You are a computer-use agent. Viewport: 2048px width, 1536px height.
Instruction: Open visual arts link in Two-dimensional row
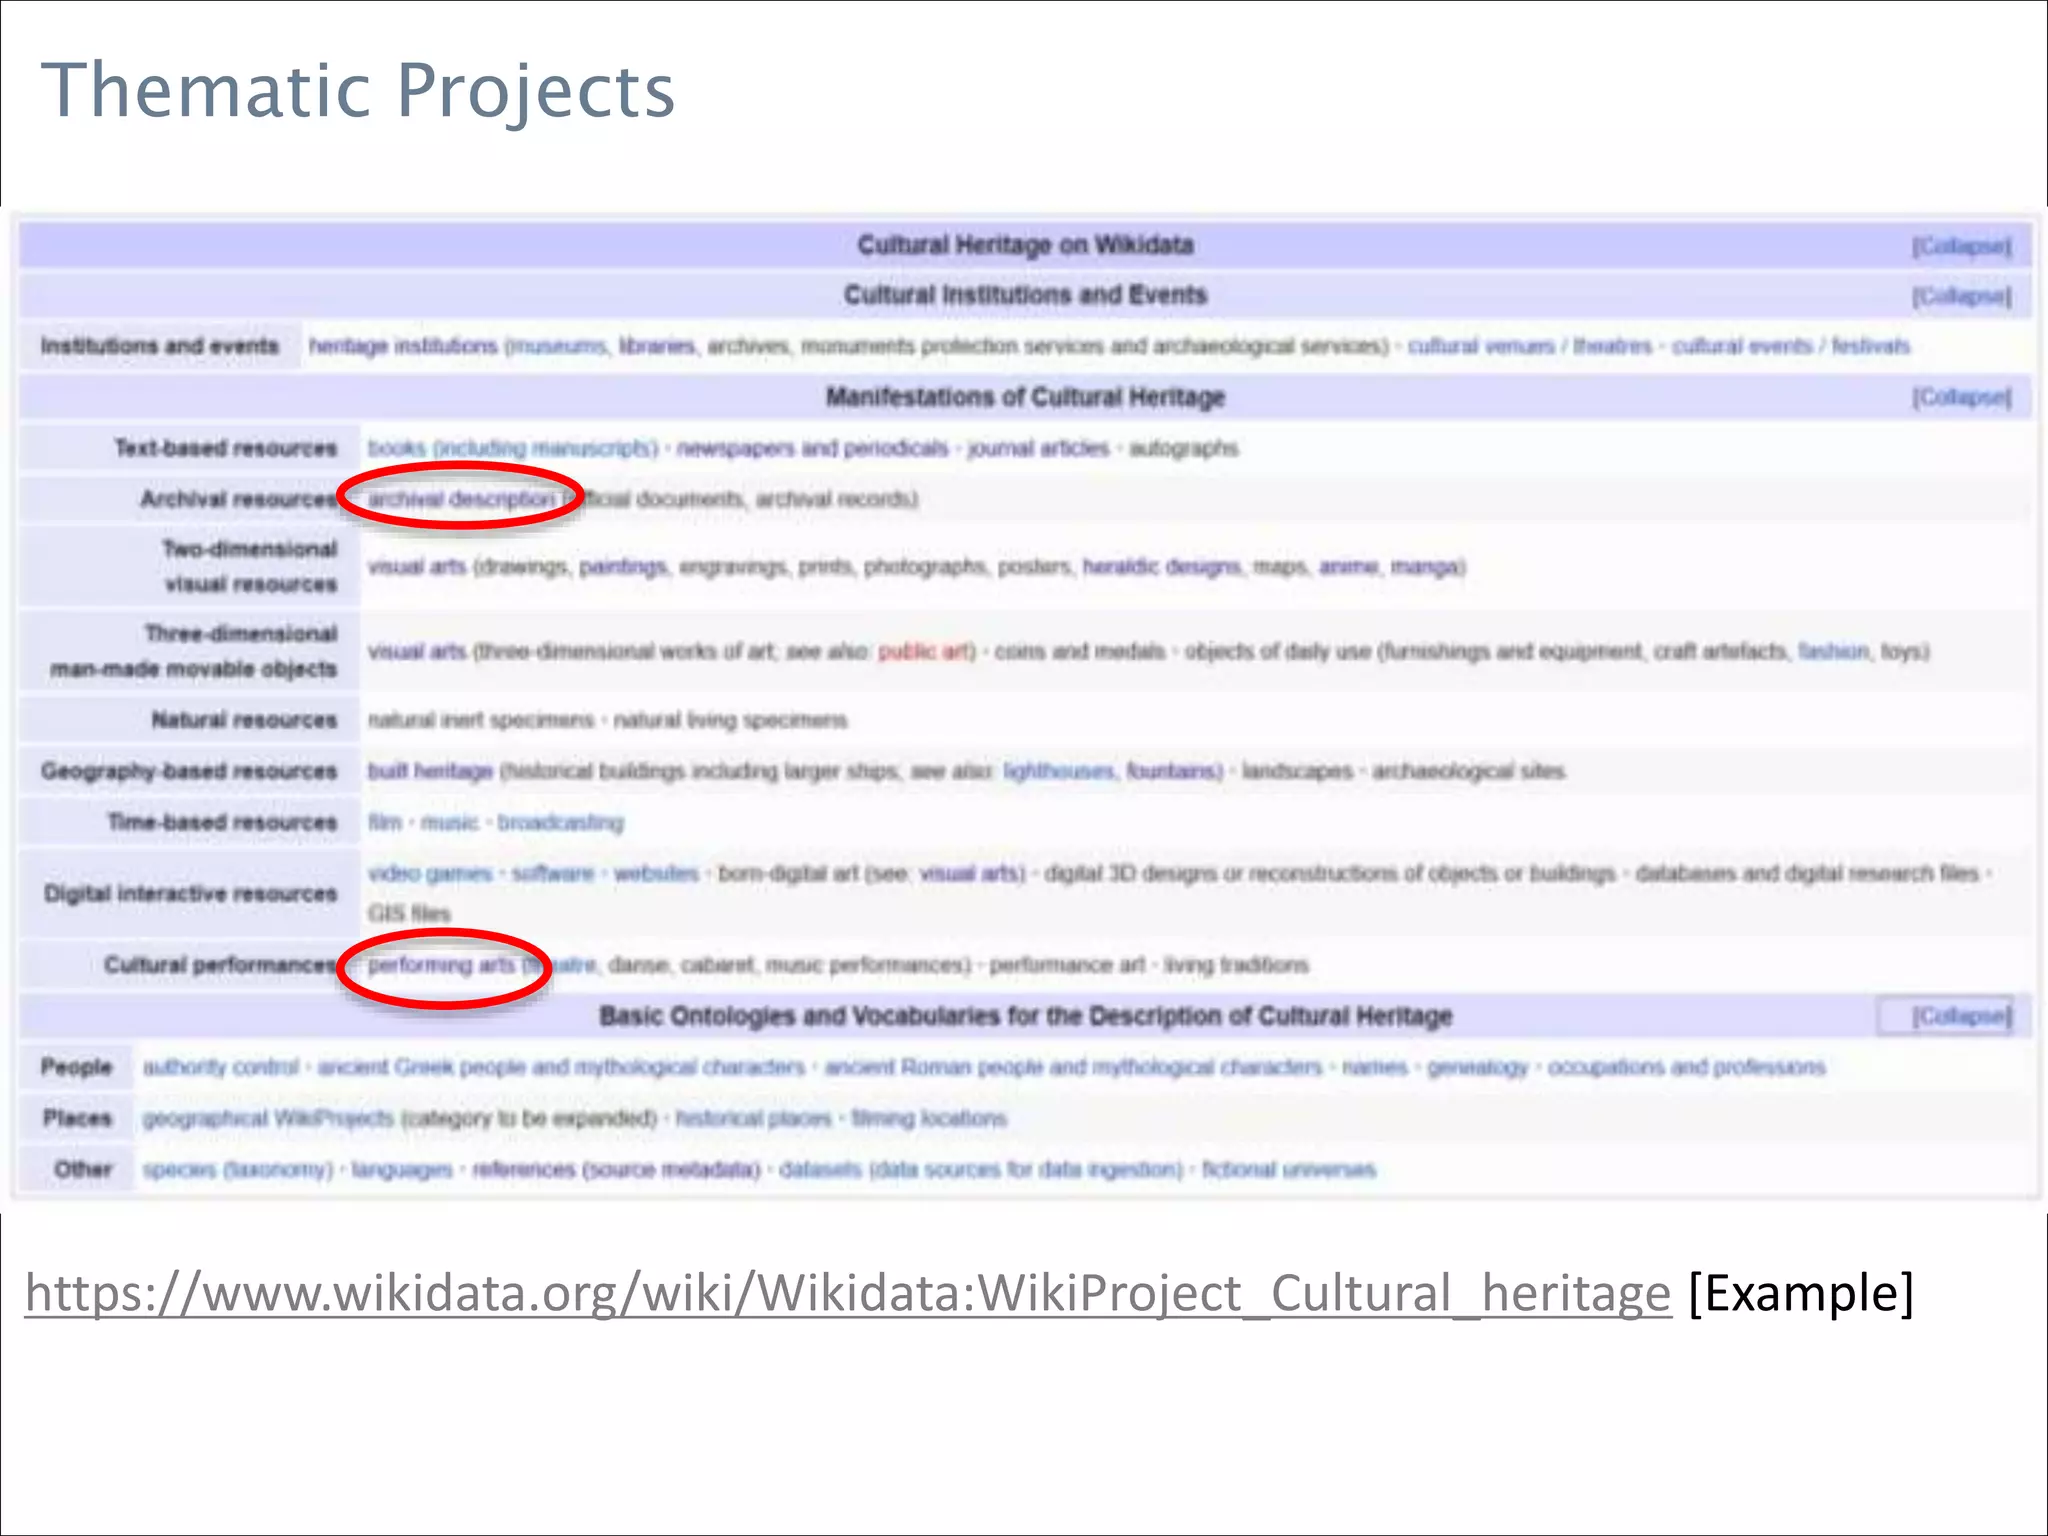pyautogui.click(x=417, y=567)
